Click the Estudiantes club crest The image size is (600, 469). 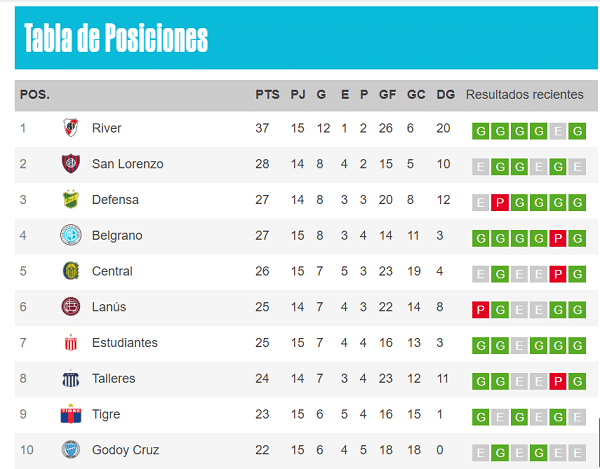(71, 342)
